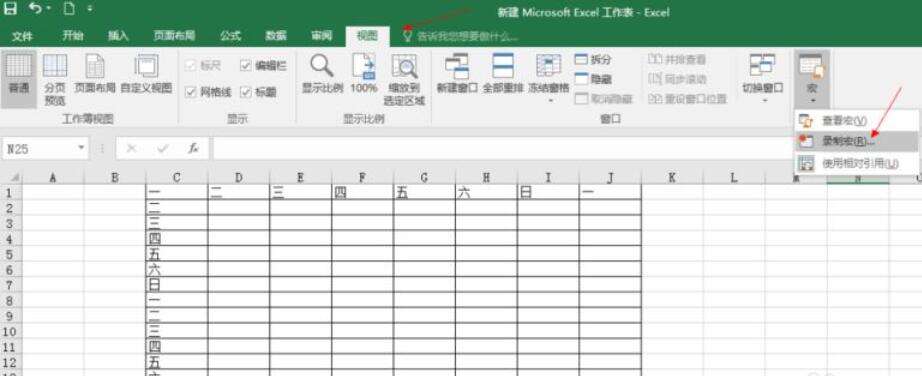The image size is (922, 376).
Task: Click 缩放到选定区域 zoom to selection
Action: 404,79
